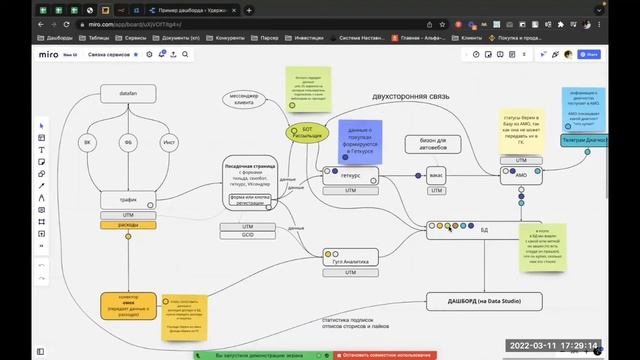Open the notes panel icon
640x360 pixels.
click(x=512, y=54)
